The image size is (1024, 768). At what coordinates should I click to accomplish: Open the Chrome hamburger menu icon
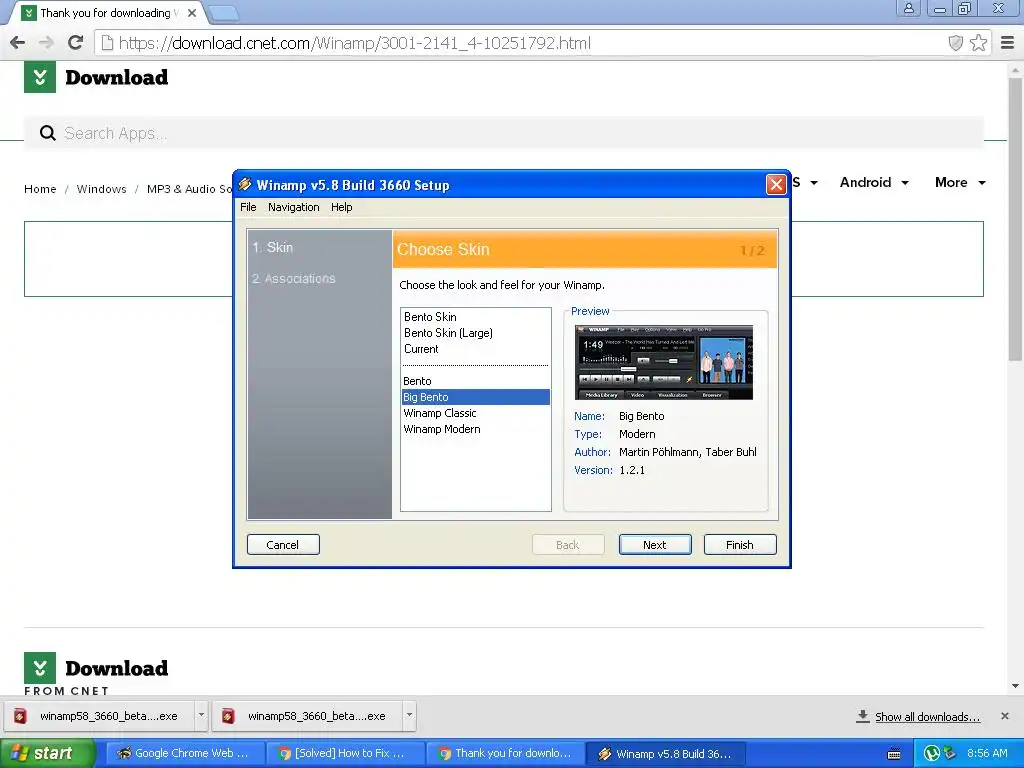pos(1008,42)
